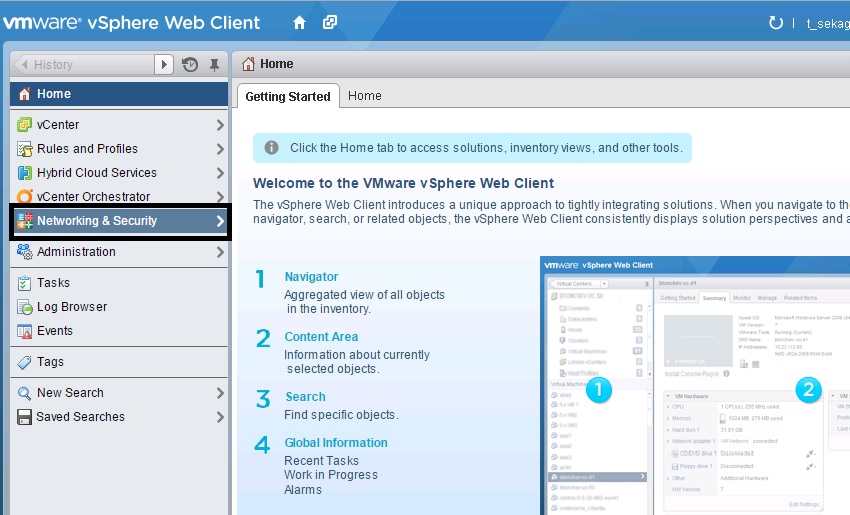The width and height of the screenshot is (850, 515).
Task: Open the vCenter inventory icon beside home
Action: click(x=330, y=22)
